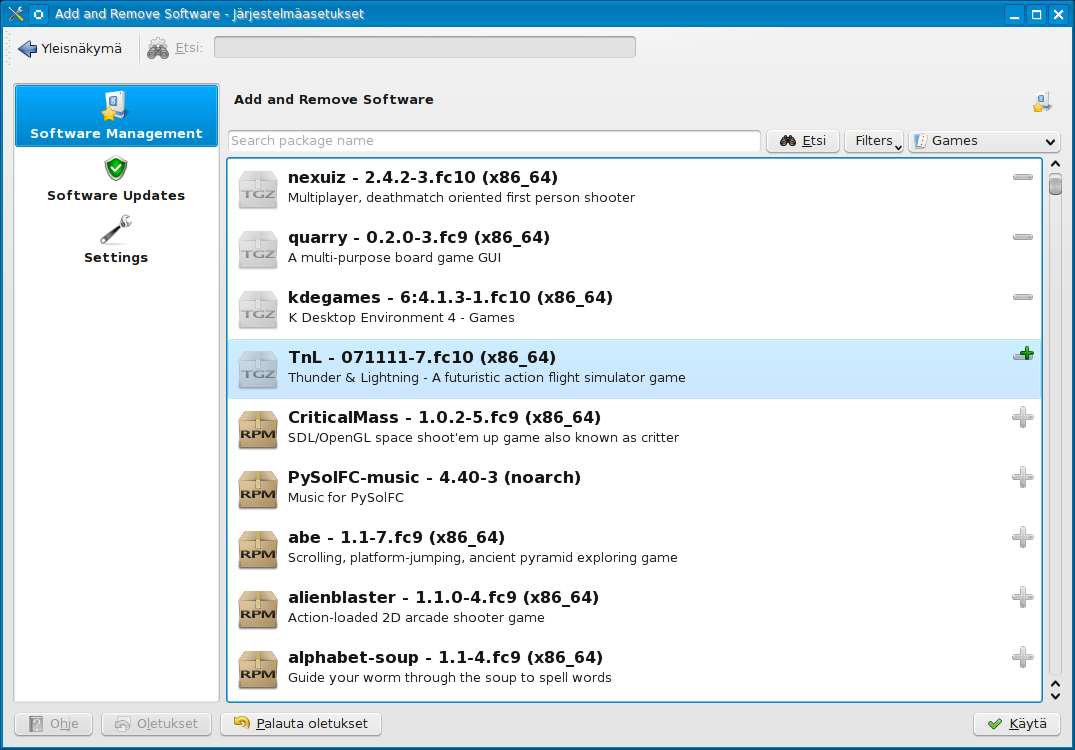This screenshot has height=750, width=1075.
Task: Click the remove icon beside quarry package
Action: click(x=1022, y=237)
